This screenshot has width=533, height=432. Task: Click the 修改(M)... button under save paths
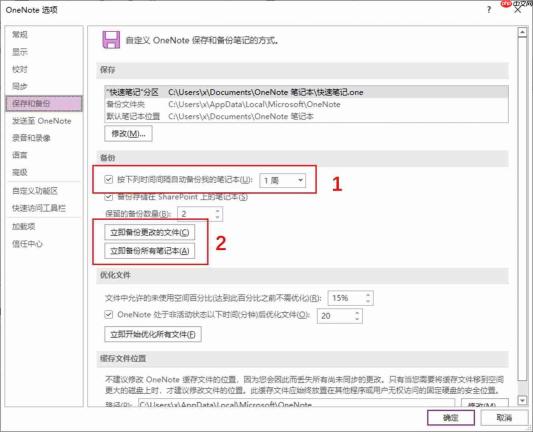coord(128,134)
